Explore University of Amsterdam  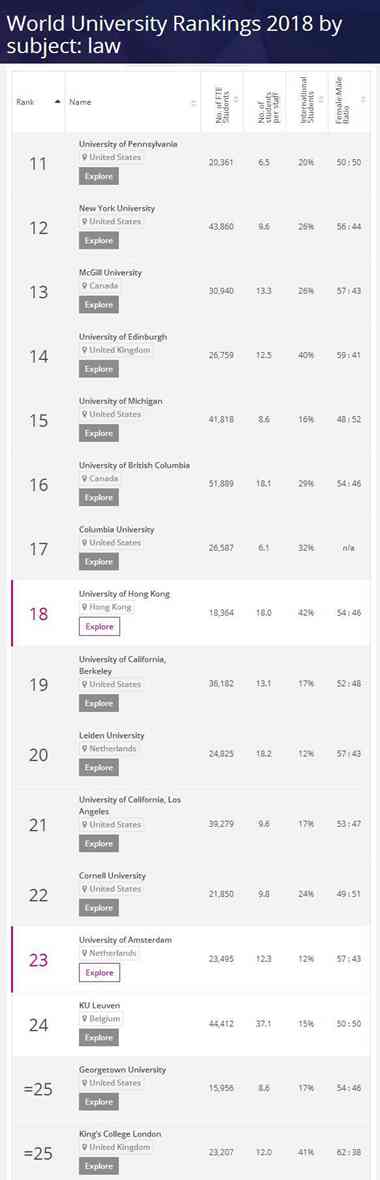(x=99, y=973)
